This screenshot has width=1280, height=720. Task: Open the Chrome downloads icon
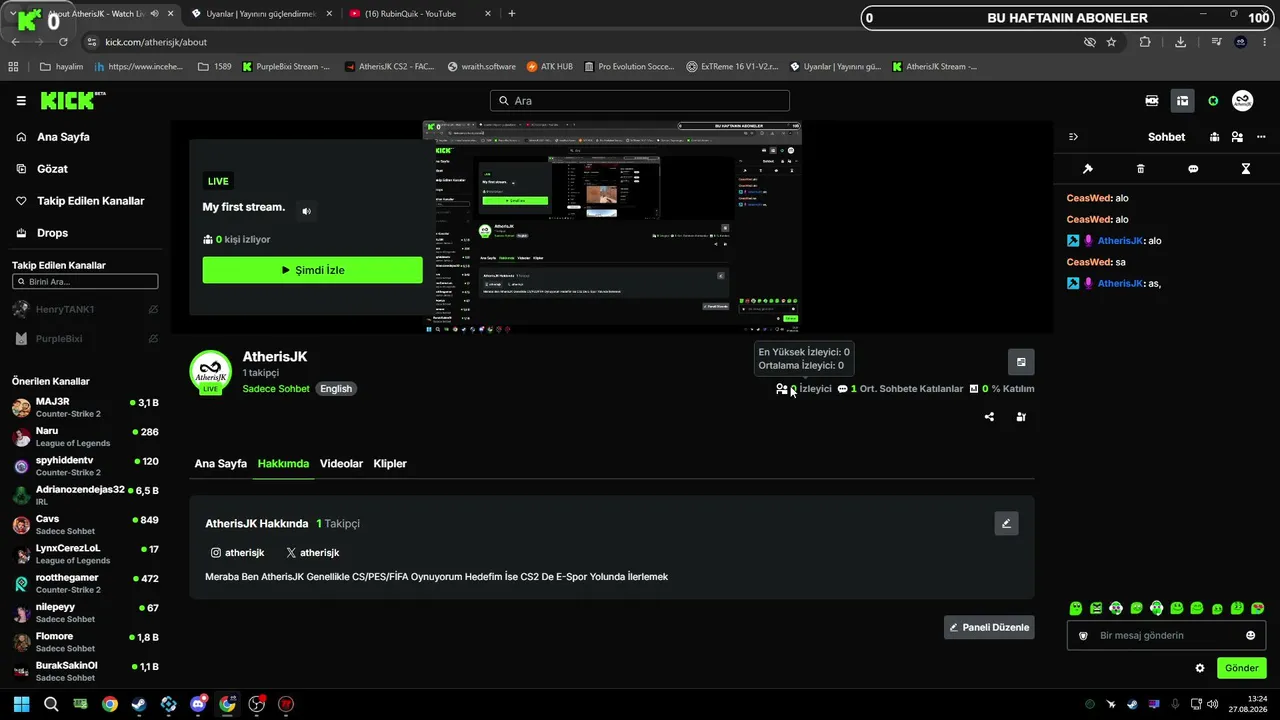coord(1181,42)
